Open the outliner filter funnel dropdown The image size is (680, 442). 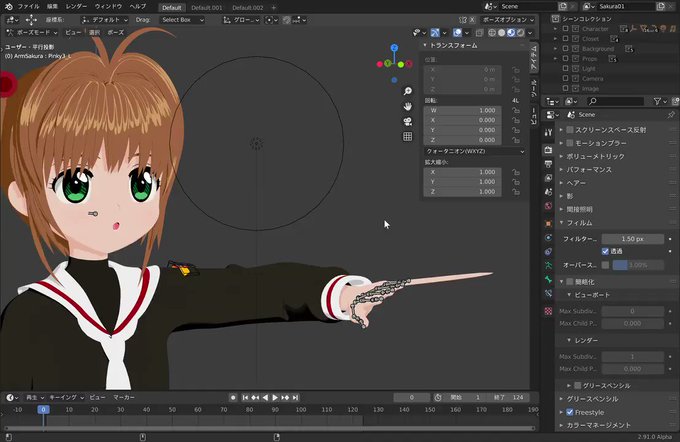click(x=660, y=101)
